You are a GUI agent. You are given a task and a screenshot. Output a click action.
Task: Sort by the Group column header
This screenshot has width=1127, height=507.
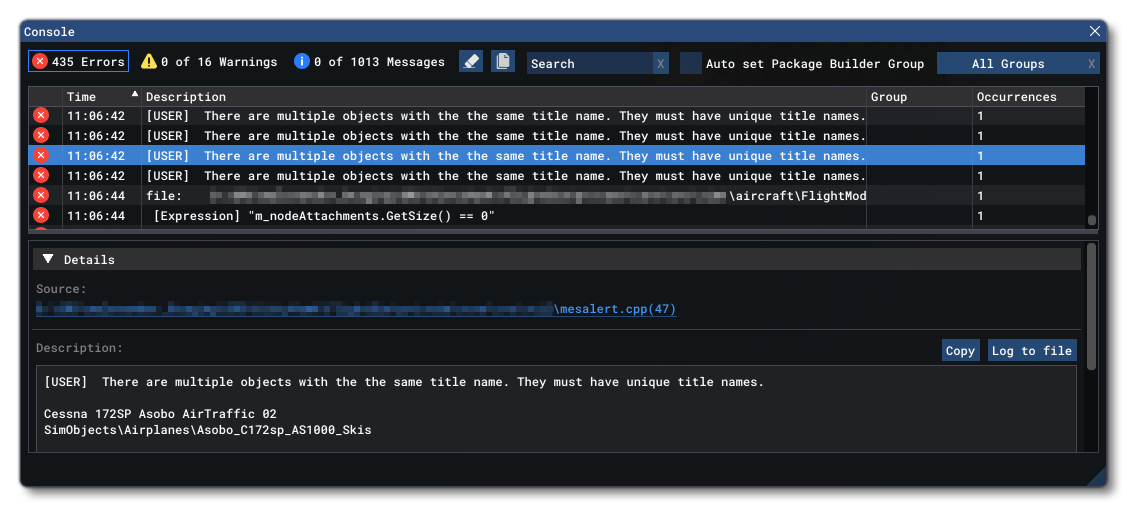pos(919,96)
